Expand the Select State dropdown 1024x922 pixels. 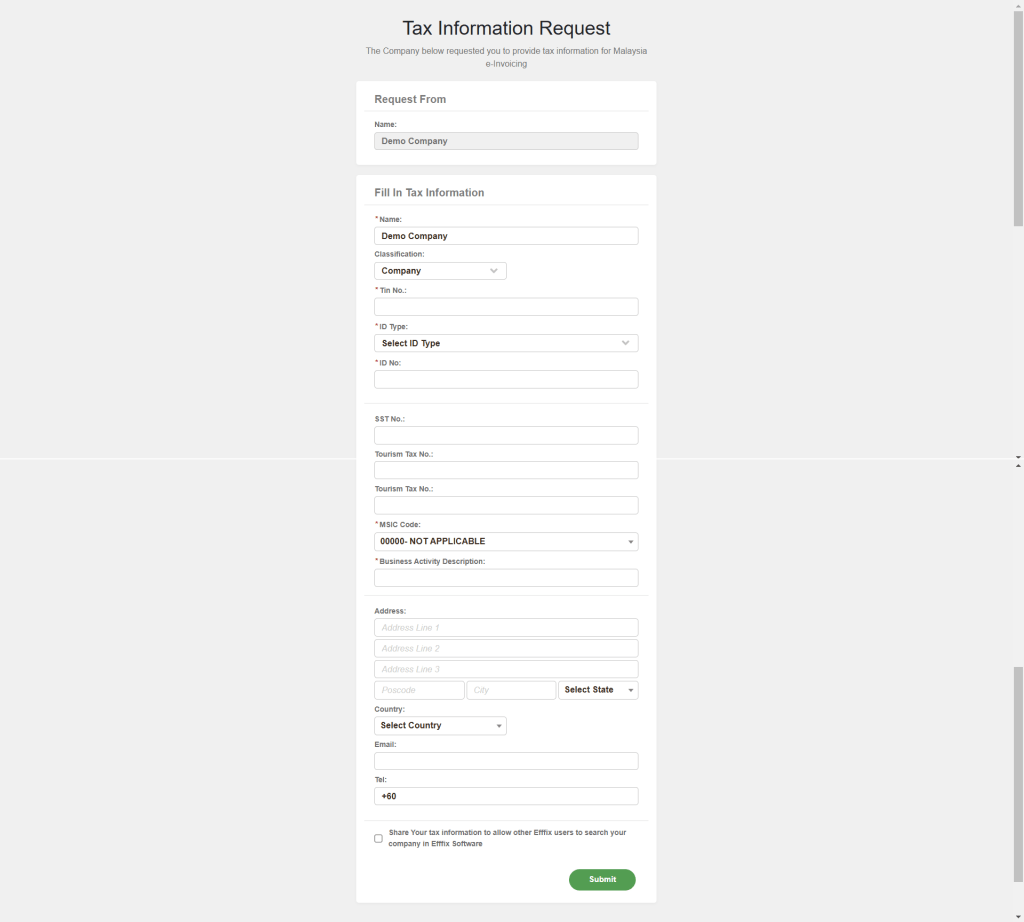pos(598,690)
